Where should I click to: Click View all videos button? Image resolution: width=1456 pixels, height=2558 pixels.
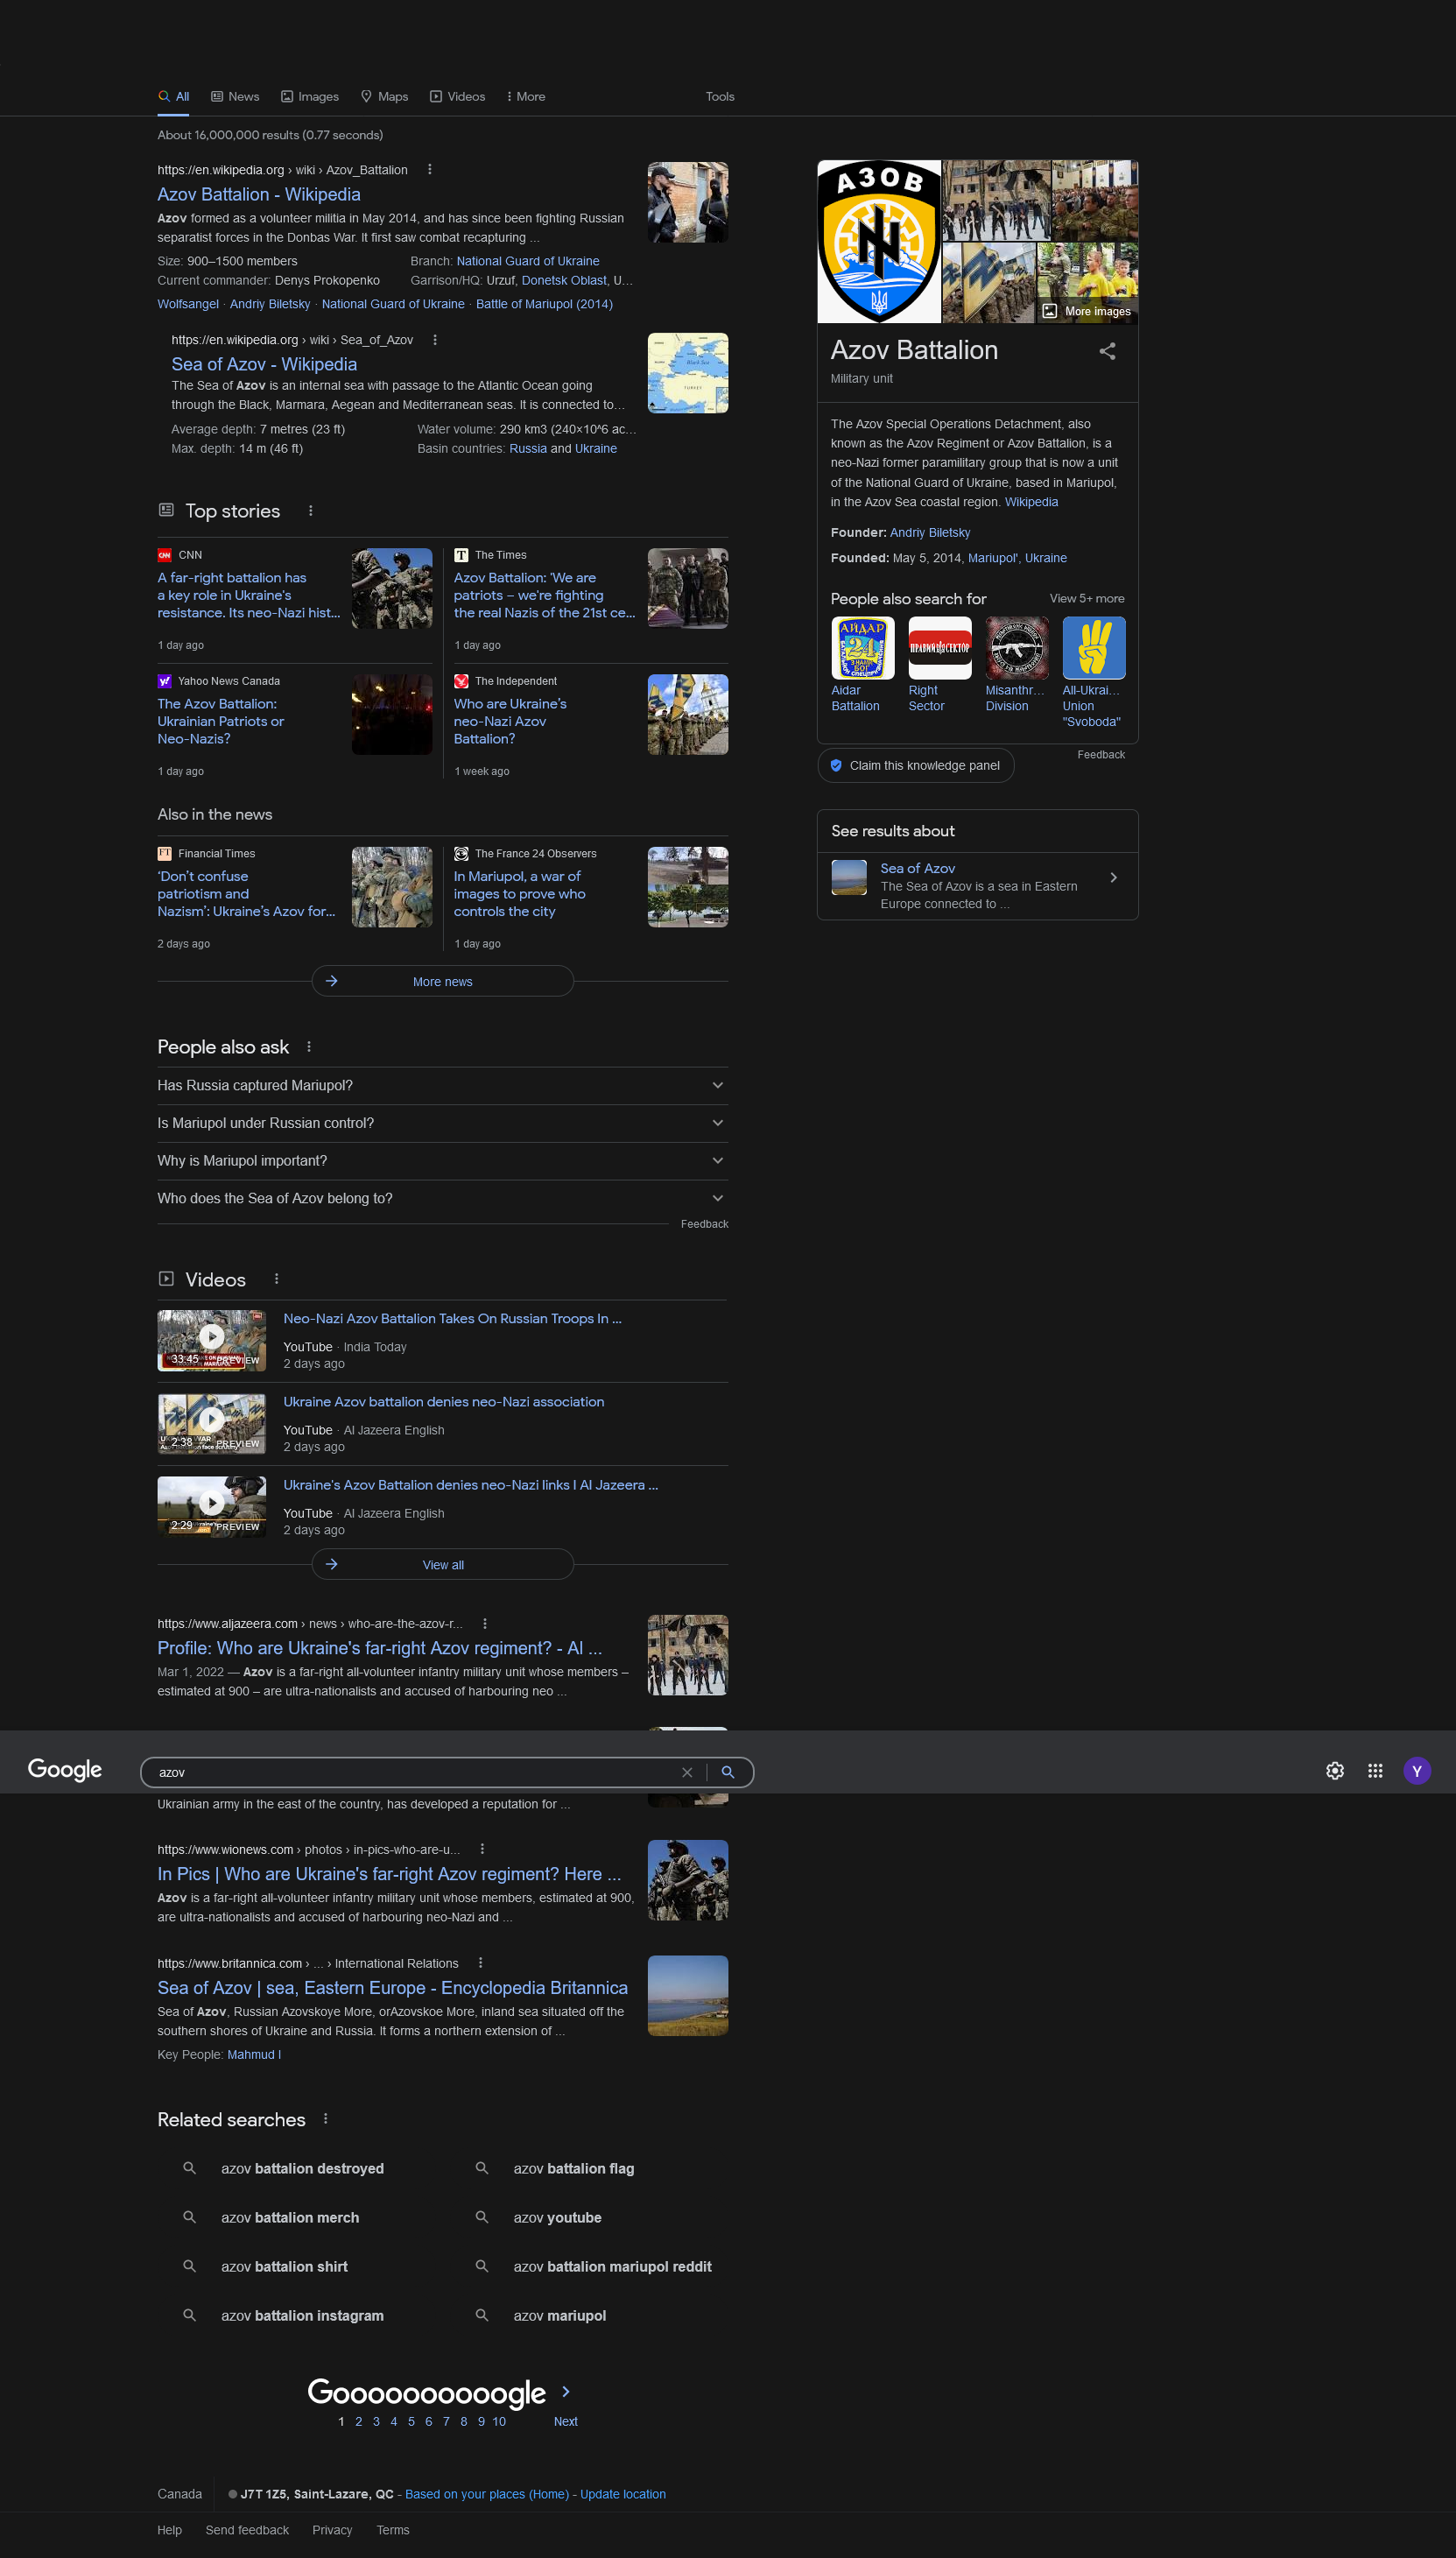pyautogui.click(x=443, y=1564)
